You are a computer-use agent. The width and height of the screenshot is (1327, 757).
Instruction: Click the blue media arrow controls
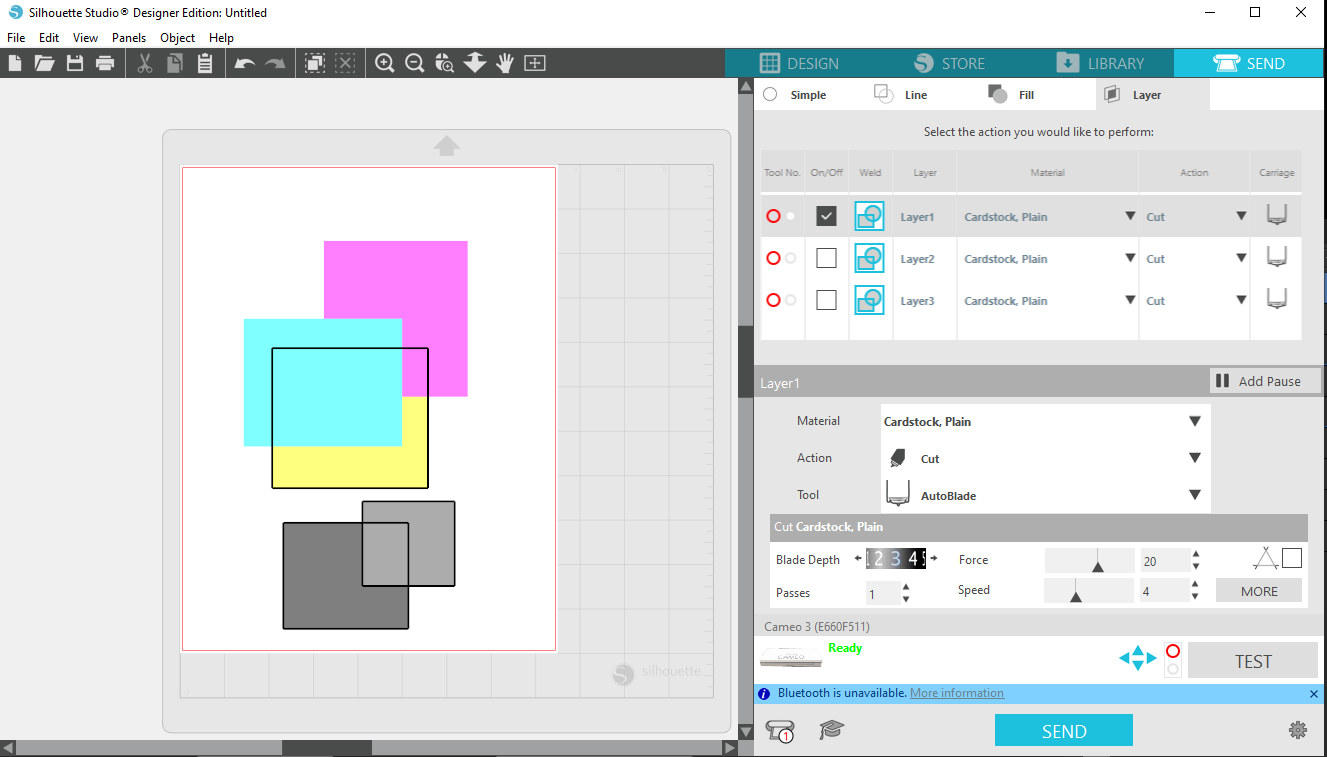click(x=1137, y=658)
